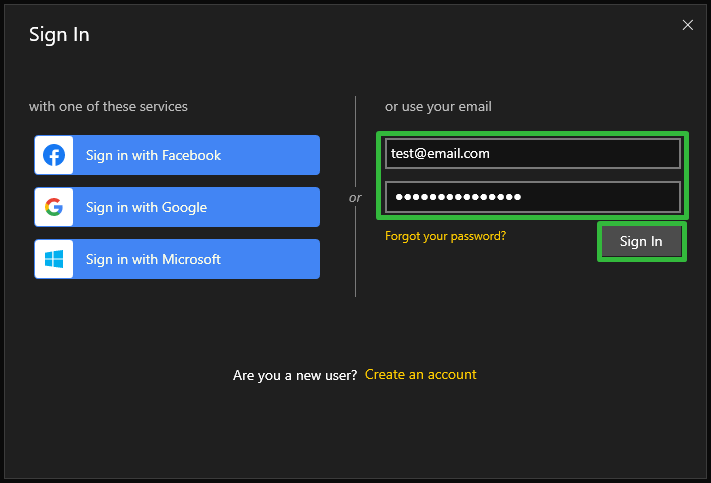The width and height of the screenshot is (711, 483).
Task: Choose Sign in with Google
Action: tap(177, 207)
